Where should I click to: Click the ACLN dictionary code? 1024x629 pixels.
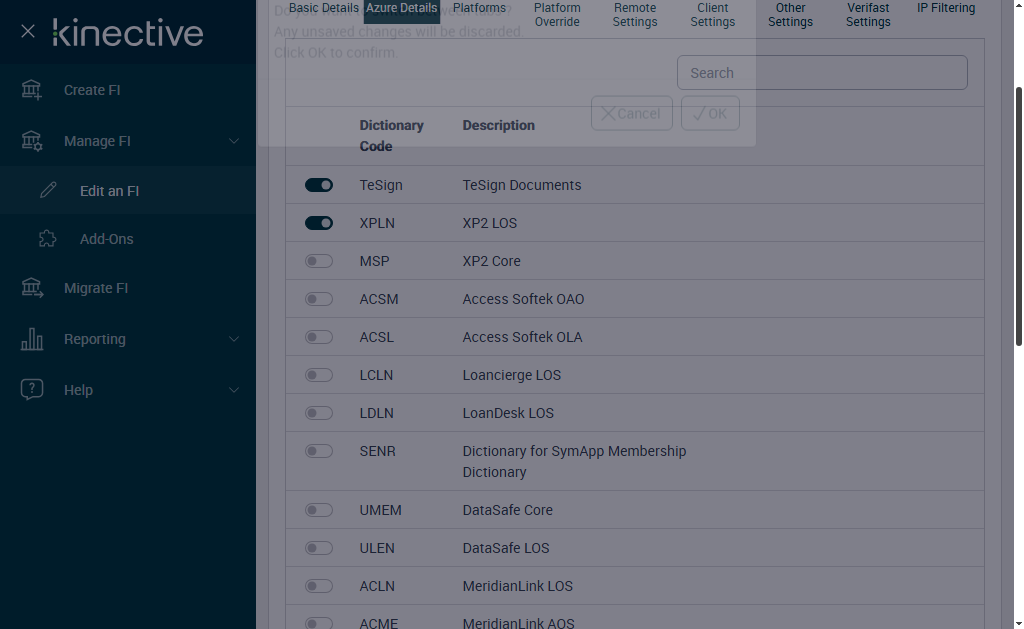coord(377,586)
